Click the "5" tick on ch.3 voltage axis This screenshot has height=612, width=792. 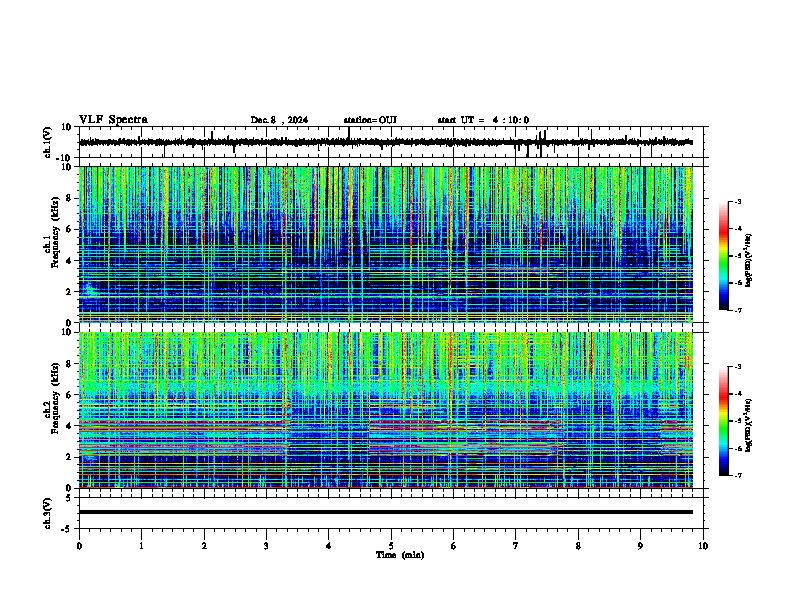tap(70, 497)
